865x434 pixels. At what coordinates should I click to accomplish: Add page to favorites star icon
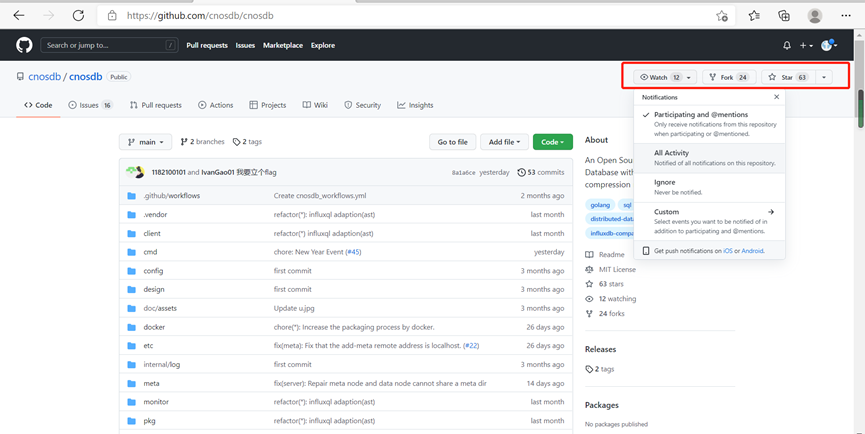(722, 16)
